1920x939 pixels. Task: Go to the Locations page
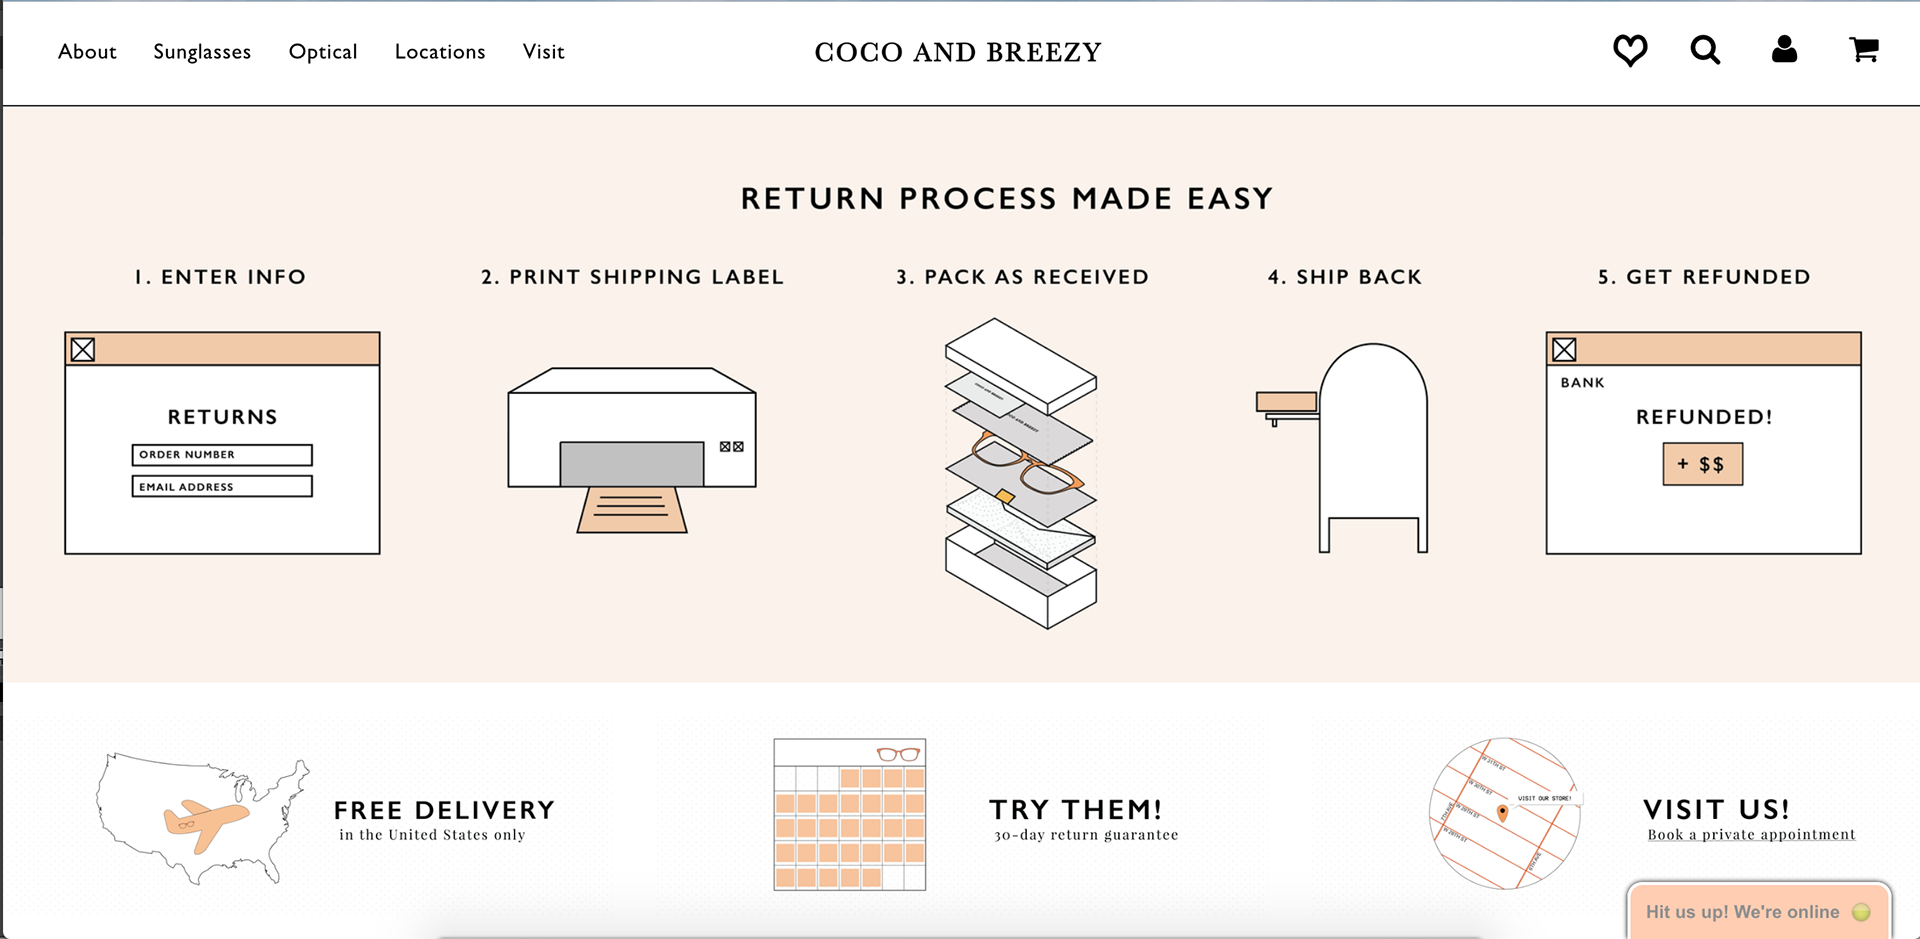[440, 52]
